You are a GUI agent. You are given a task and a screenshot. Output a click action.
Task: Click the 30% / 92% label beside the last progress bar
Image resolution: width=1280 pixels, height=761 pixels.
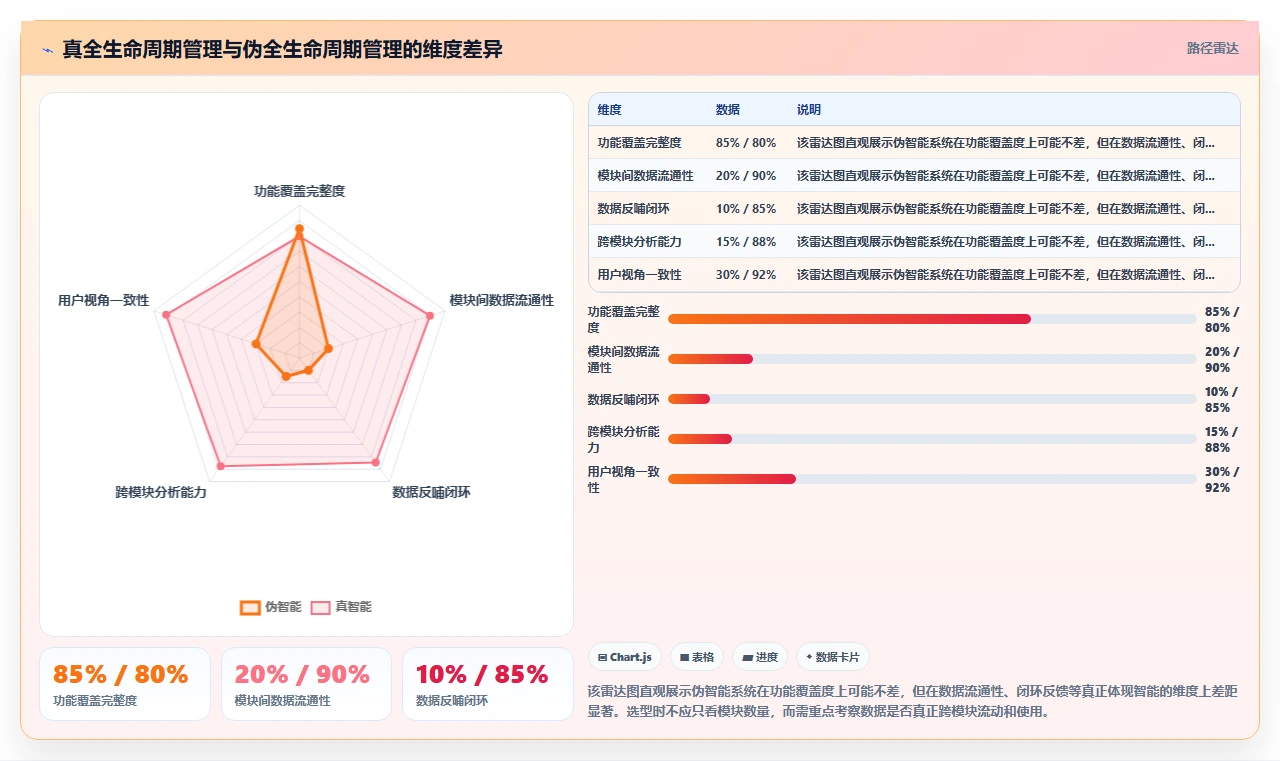coord(1222,479)
